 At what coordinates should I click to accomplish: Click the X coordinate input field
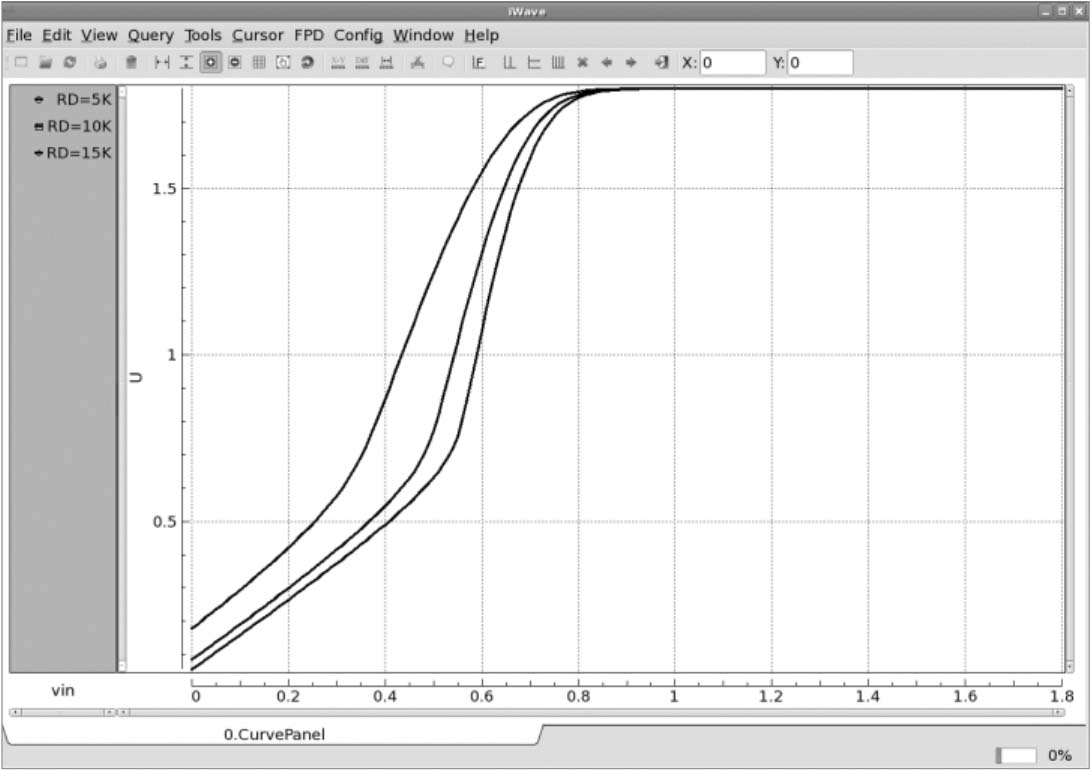coord(732,63)
